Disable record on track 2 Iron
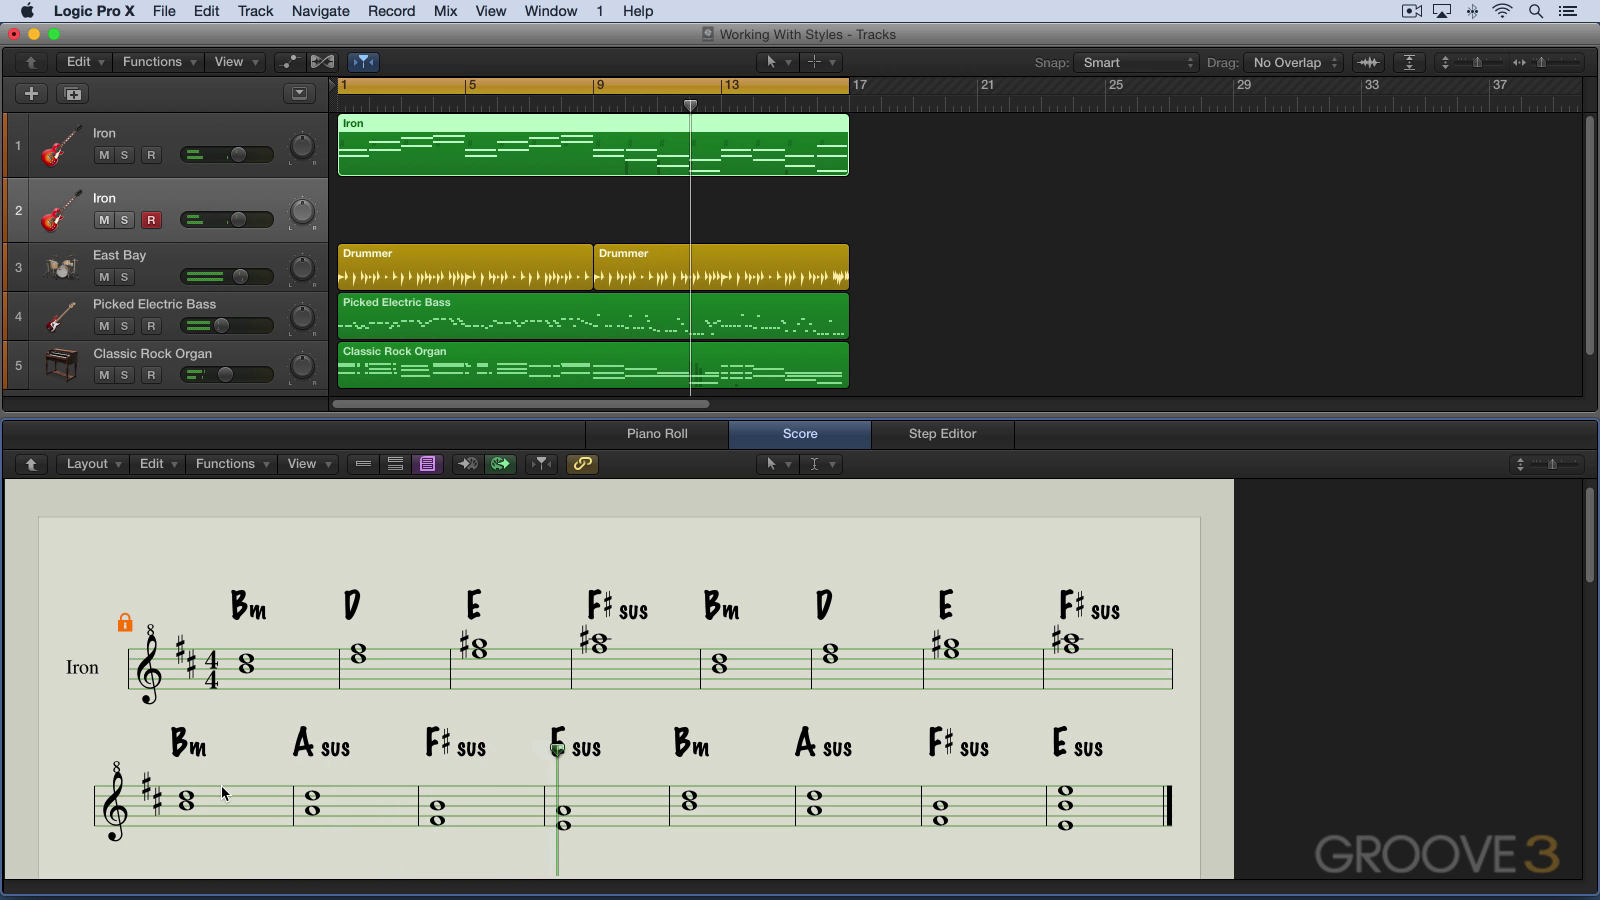 point(151,220)
